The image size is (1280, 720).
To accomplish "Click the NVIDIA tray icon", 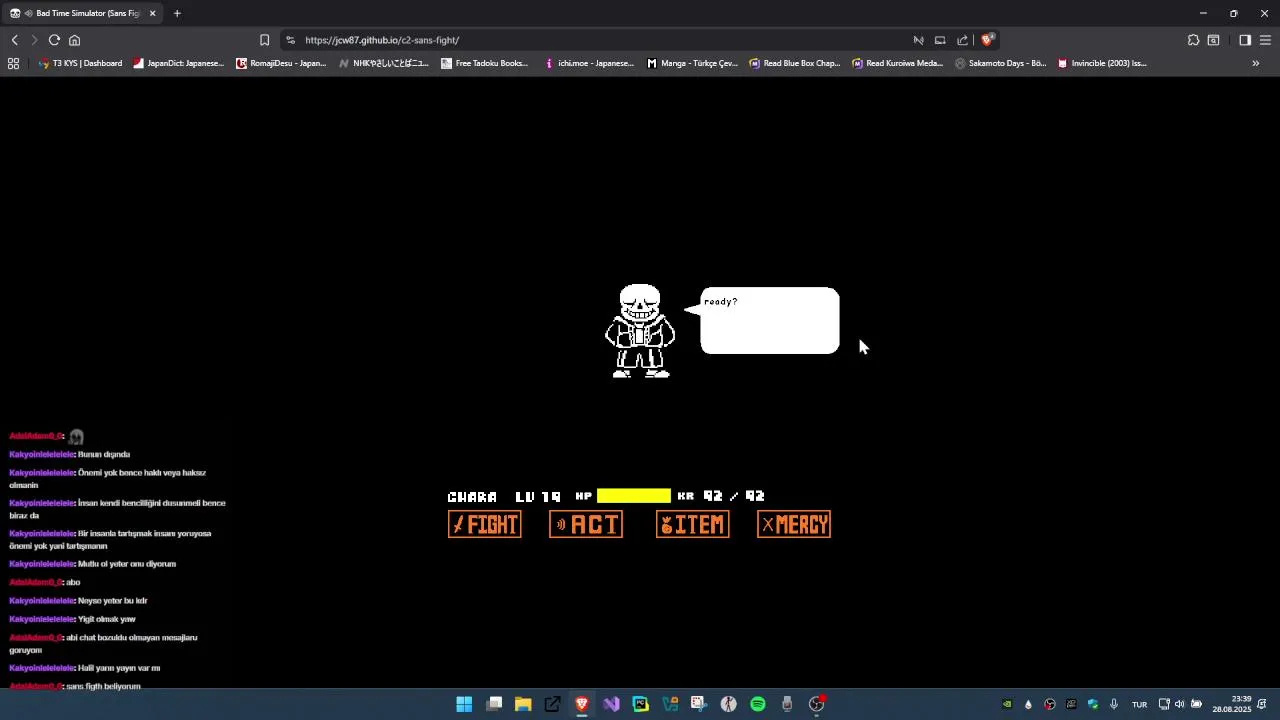I will click(x=1007, y=704).
